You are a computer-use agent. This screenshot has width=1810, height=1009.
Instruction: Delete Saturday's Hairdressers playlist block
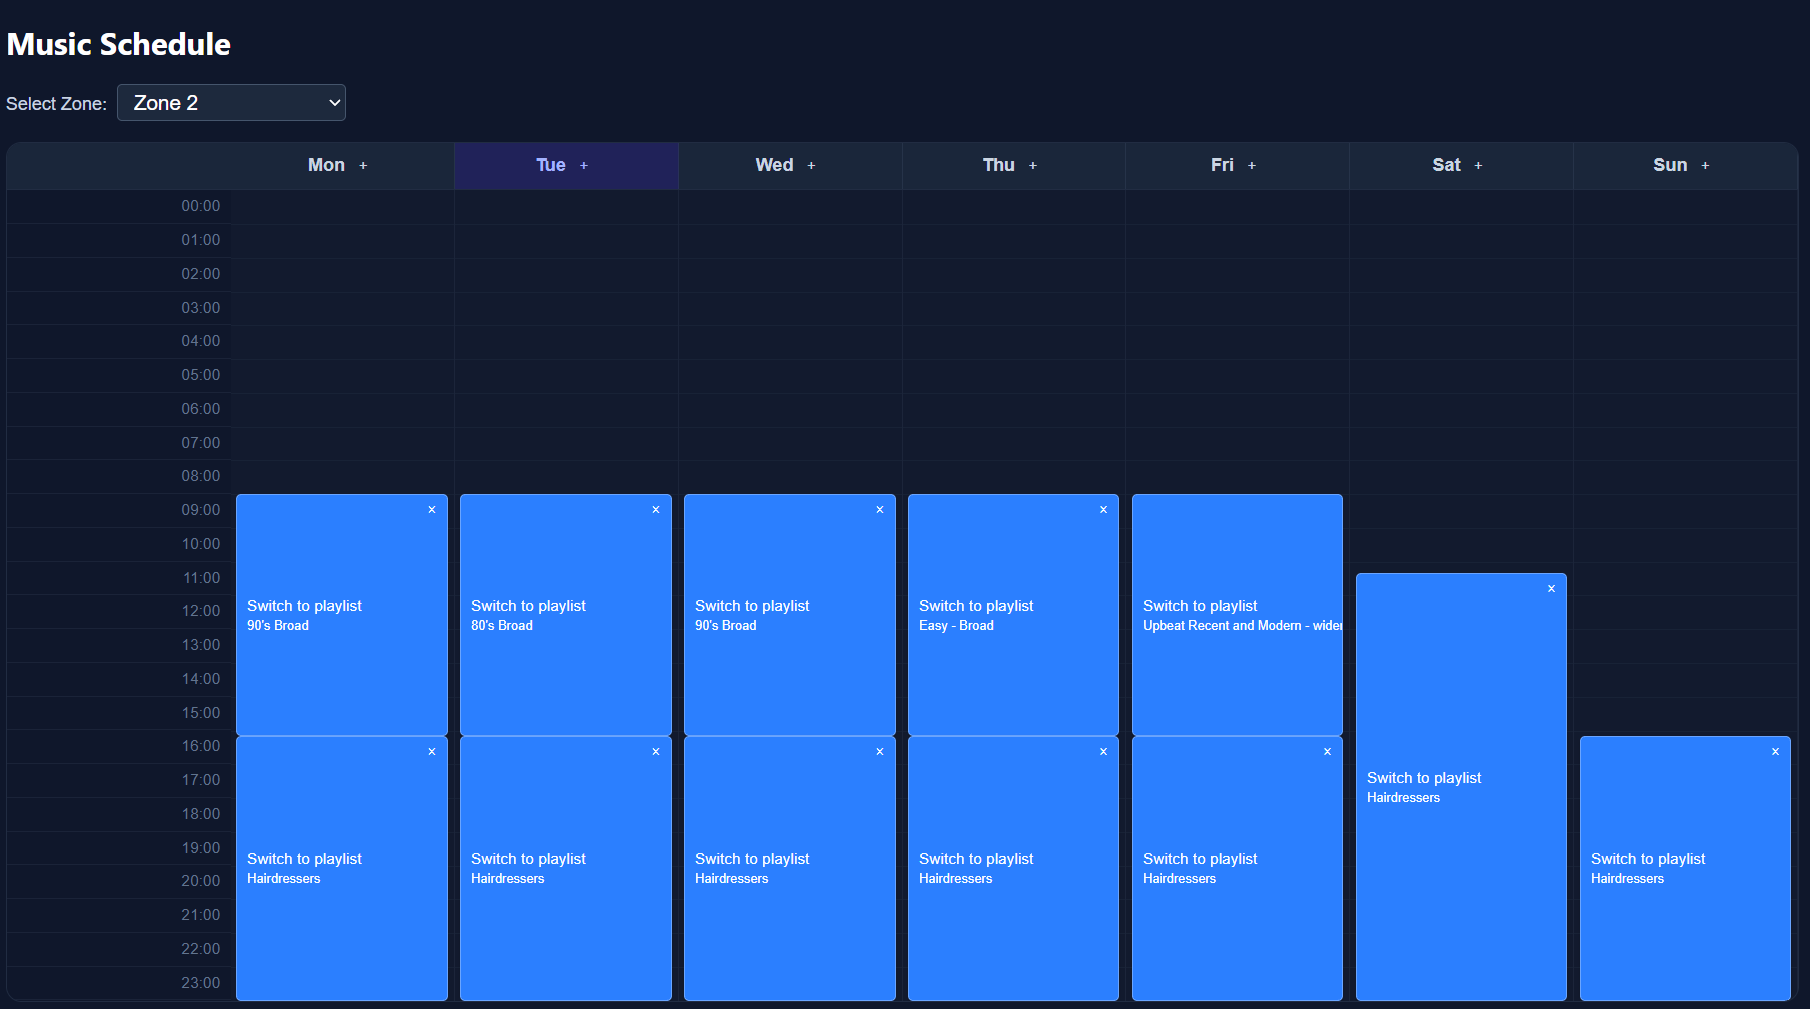(x=1551, y=589)
